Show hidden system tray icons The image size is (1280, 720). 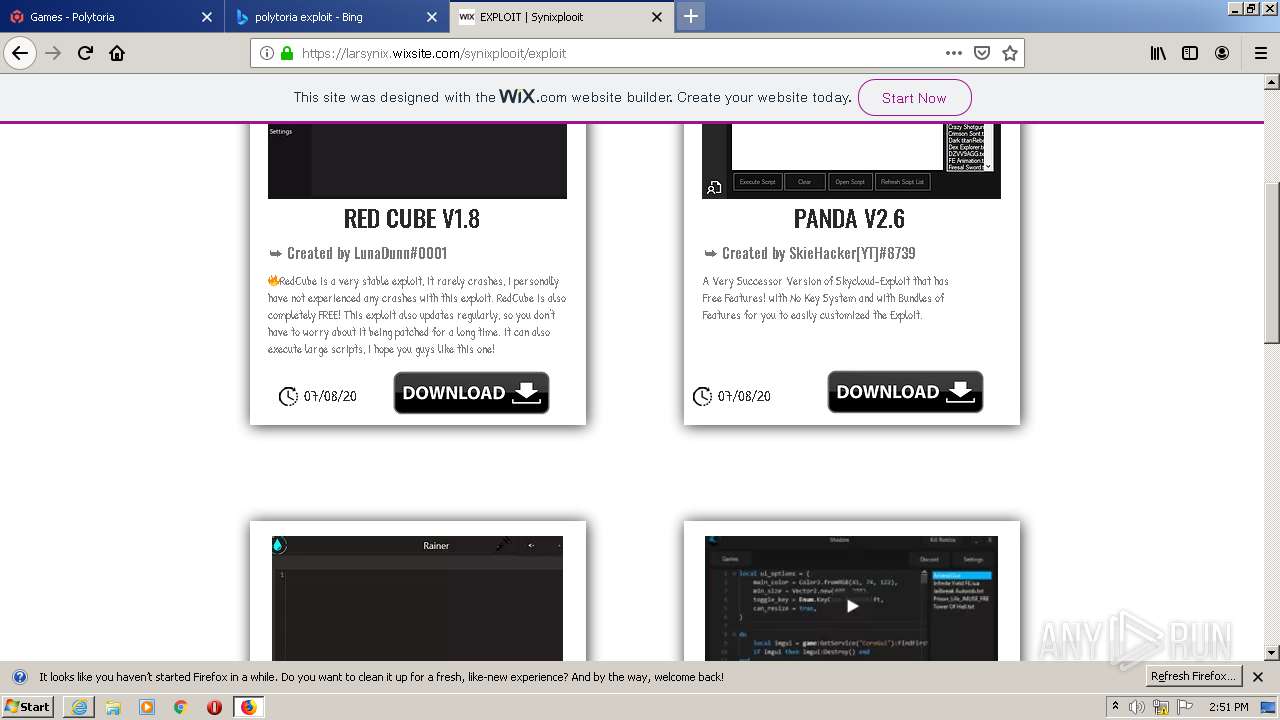pyautogui.click(x=1115, y=707)
